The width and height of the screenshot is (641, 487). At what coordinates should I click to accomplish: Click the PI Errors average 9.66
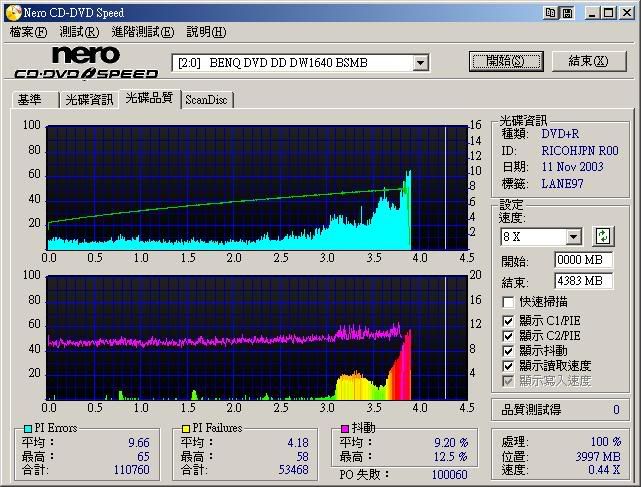pos(139,442)
